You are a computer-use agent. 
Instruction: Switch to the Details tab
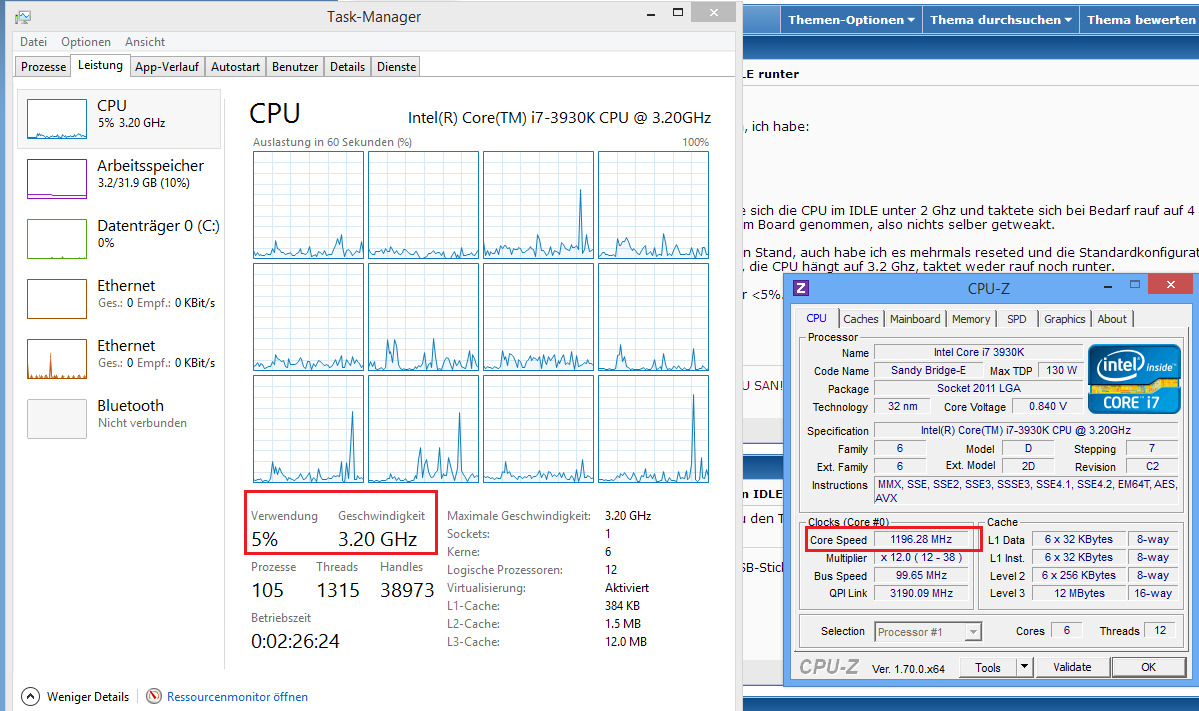(347, 67)
